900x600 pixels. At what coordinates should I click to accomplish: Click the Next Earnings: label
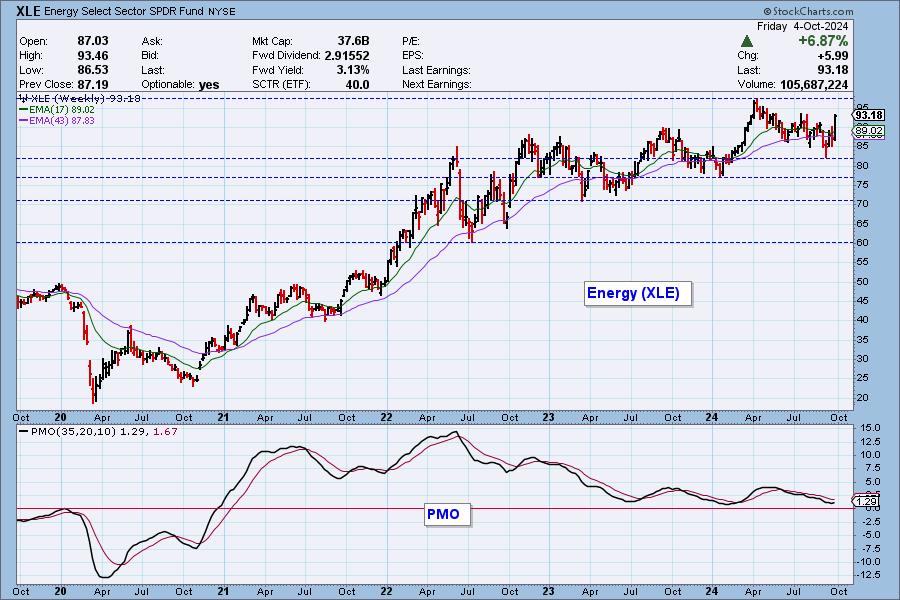(x=437, y=84)
